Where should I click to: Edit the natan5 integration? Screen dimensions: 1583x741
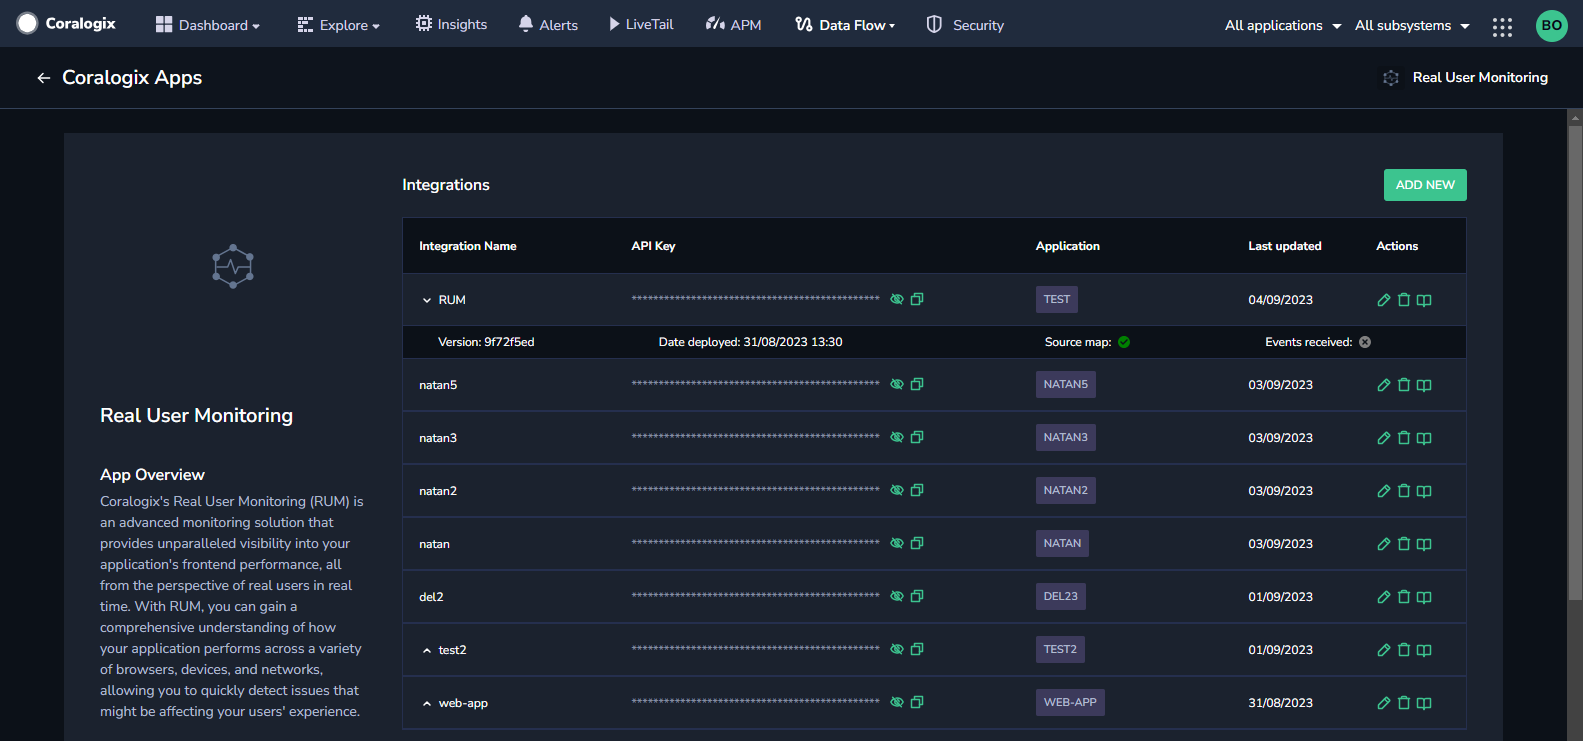coord(1384,385)
